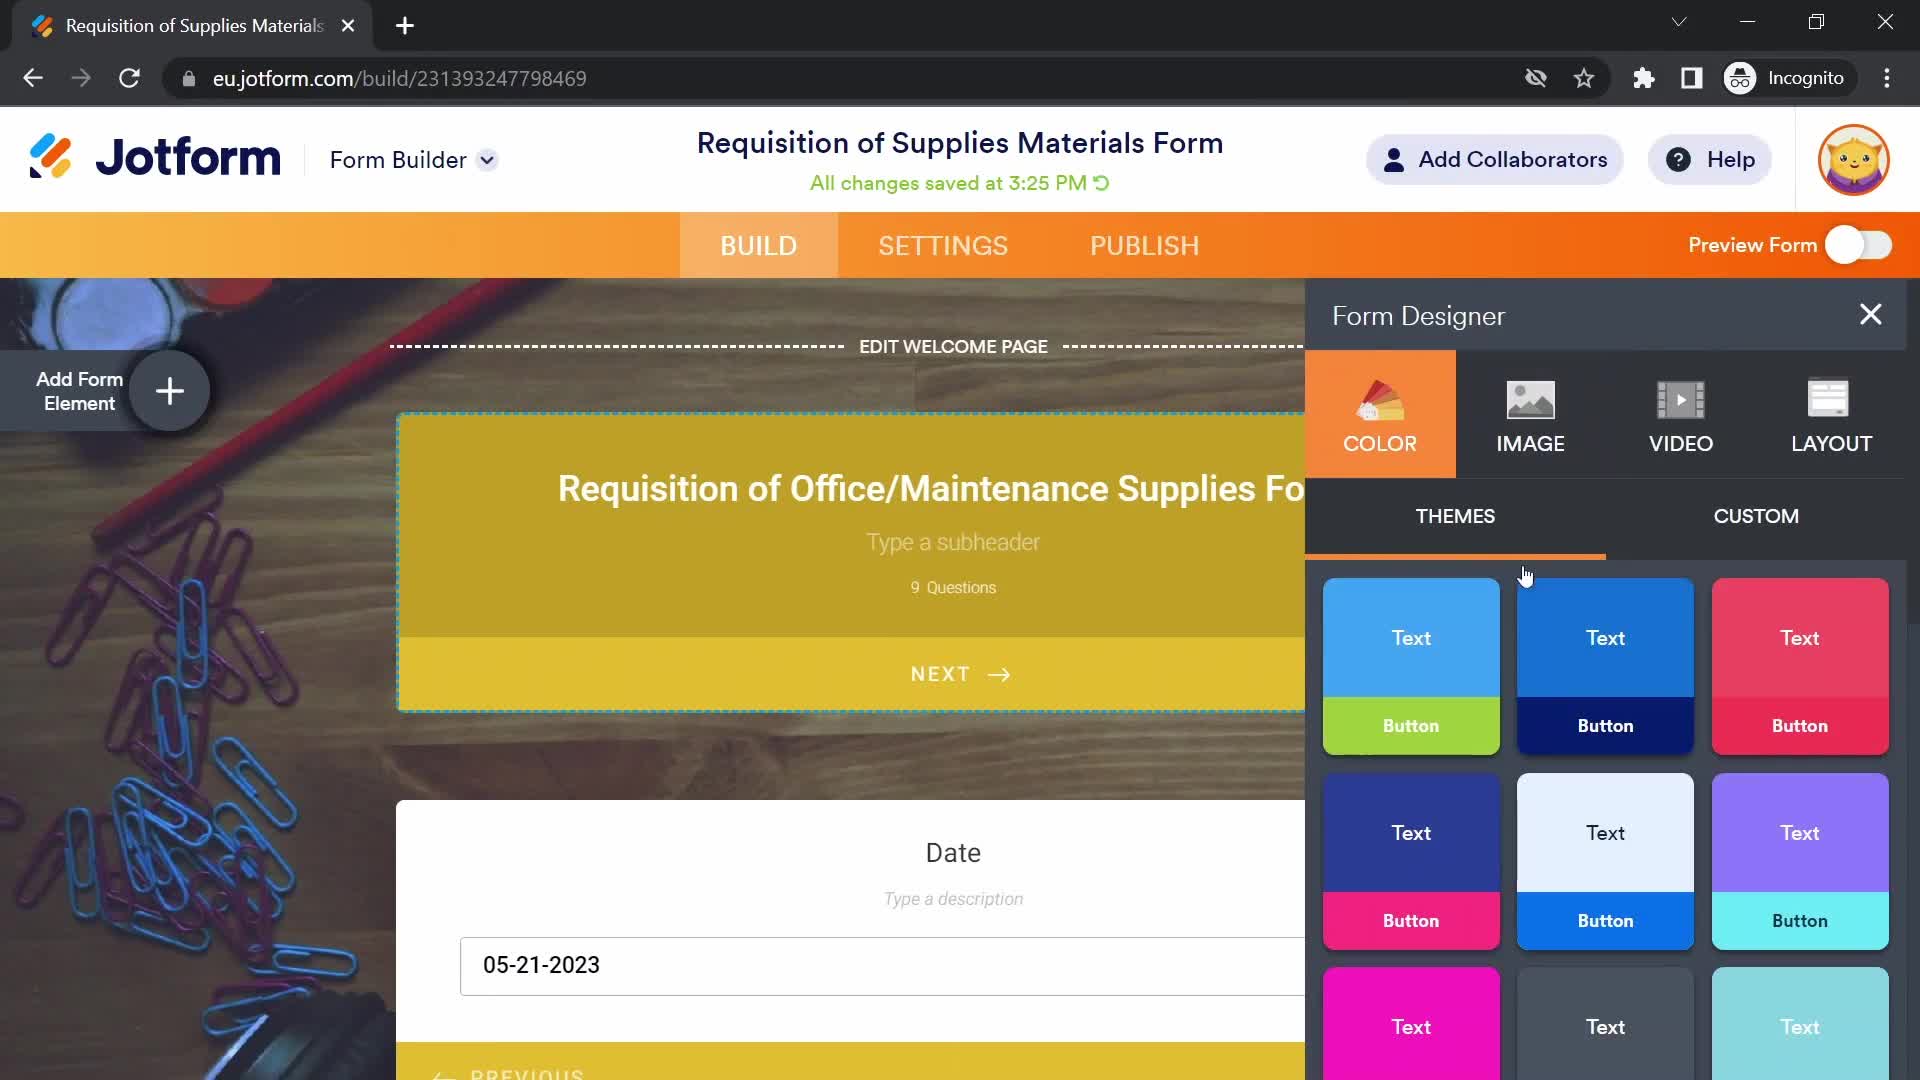Click the PUBLISH navigation tab
1920x1080 pixels.
tap(1143, 245)
